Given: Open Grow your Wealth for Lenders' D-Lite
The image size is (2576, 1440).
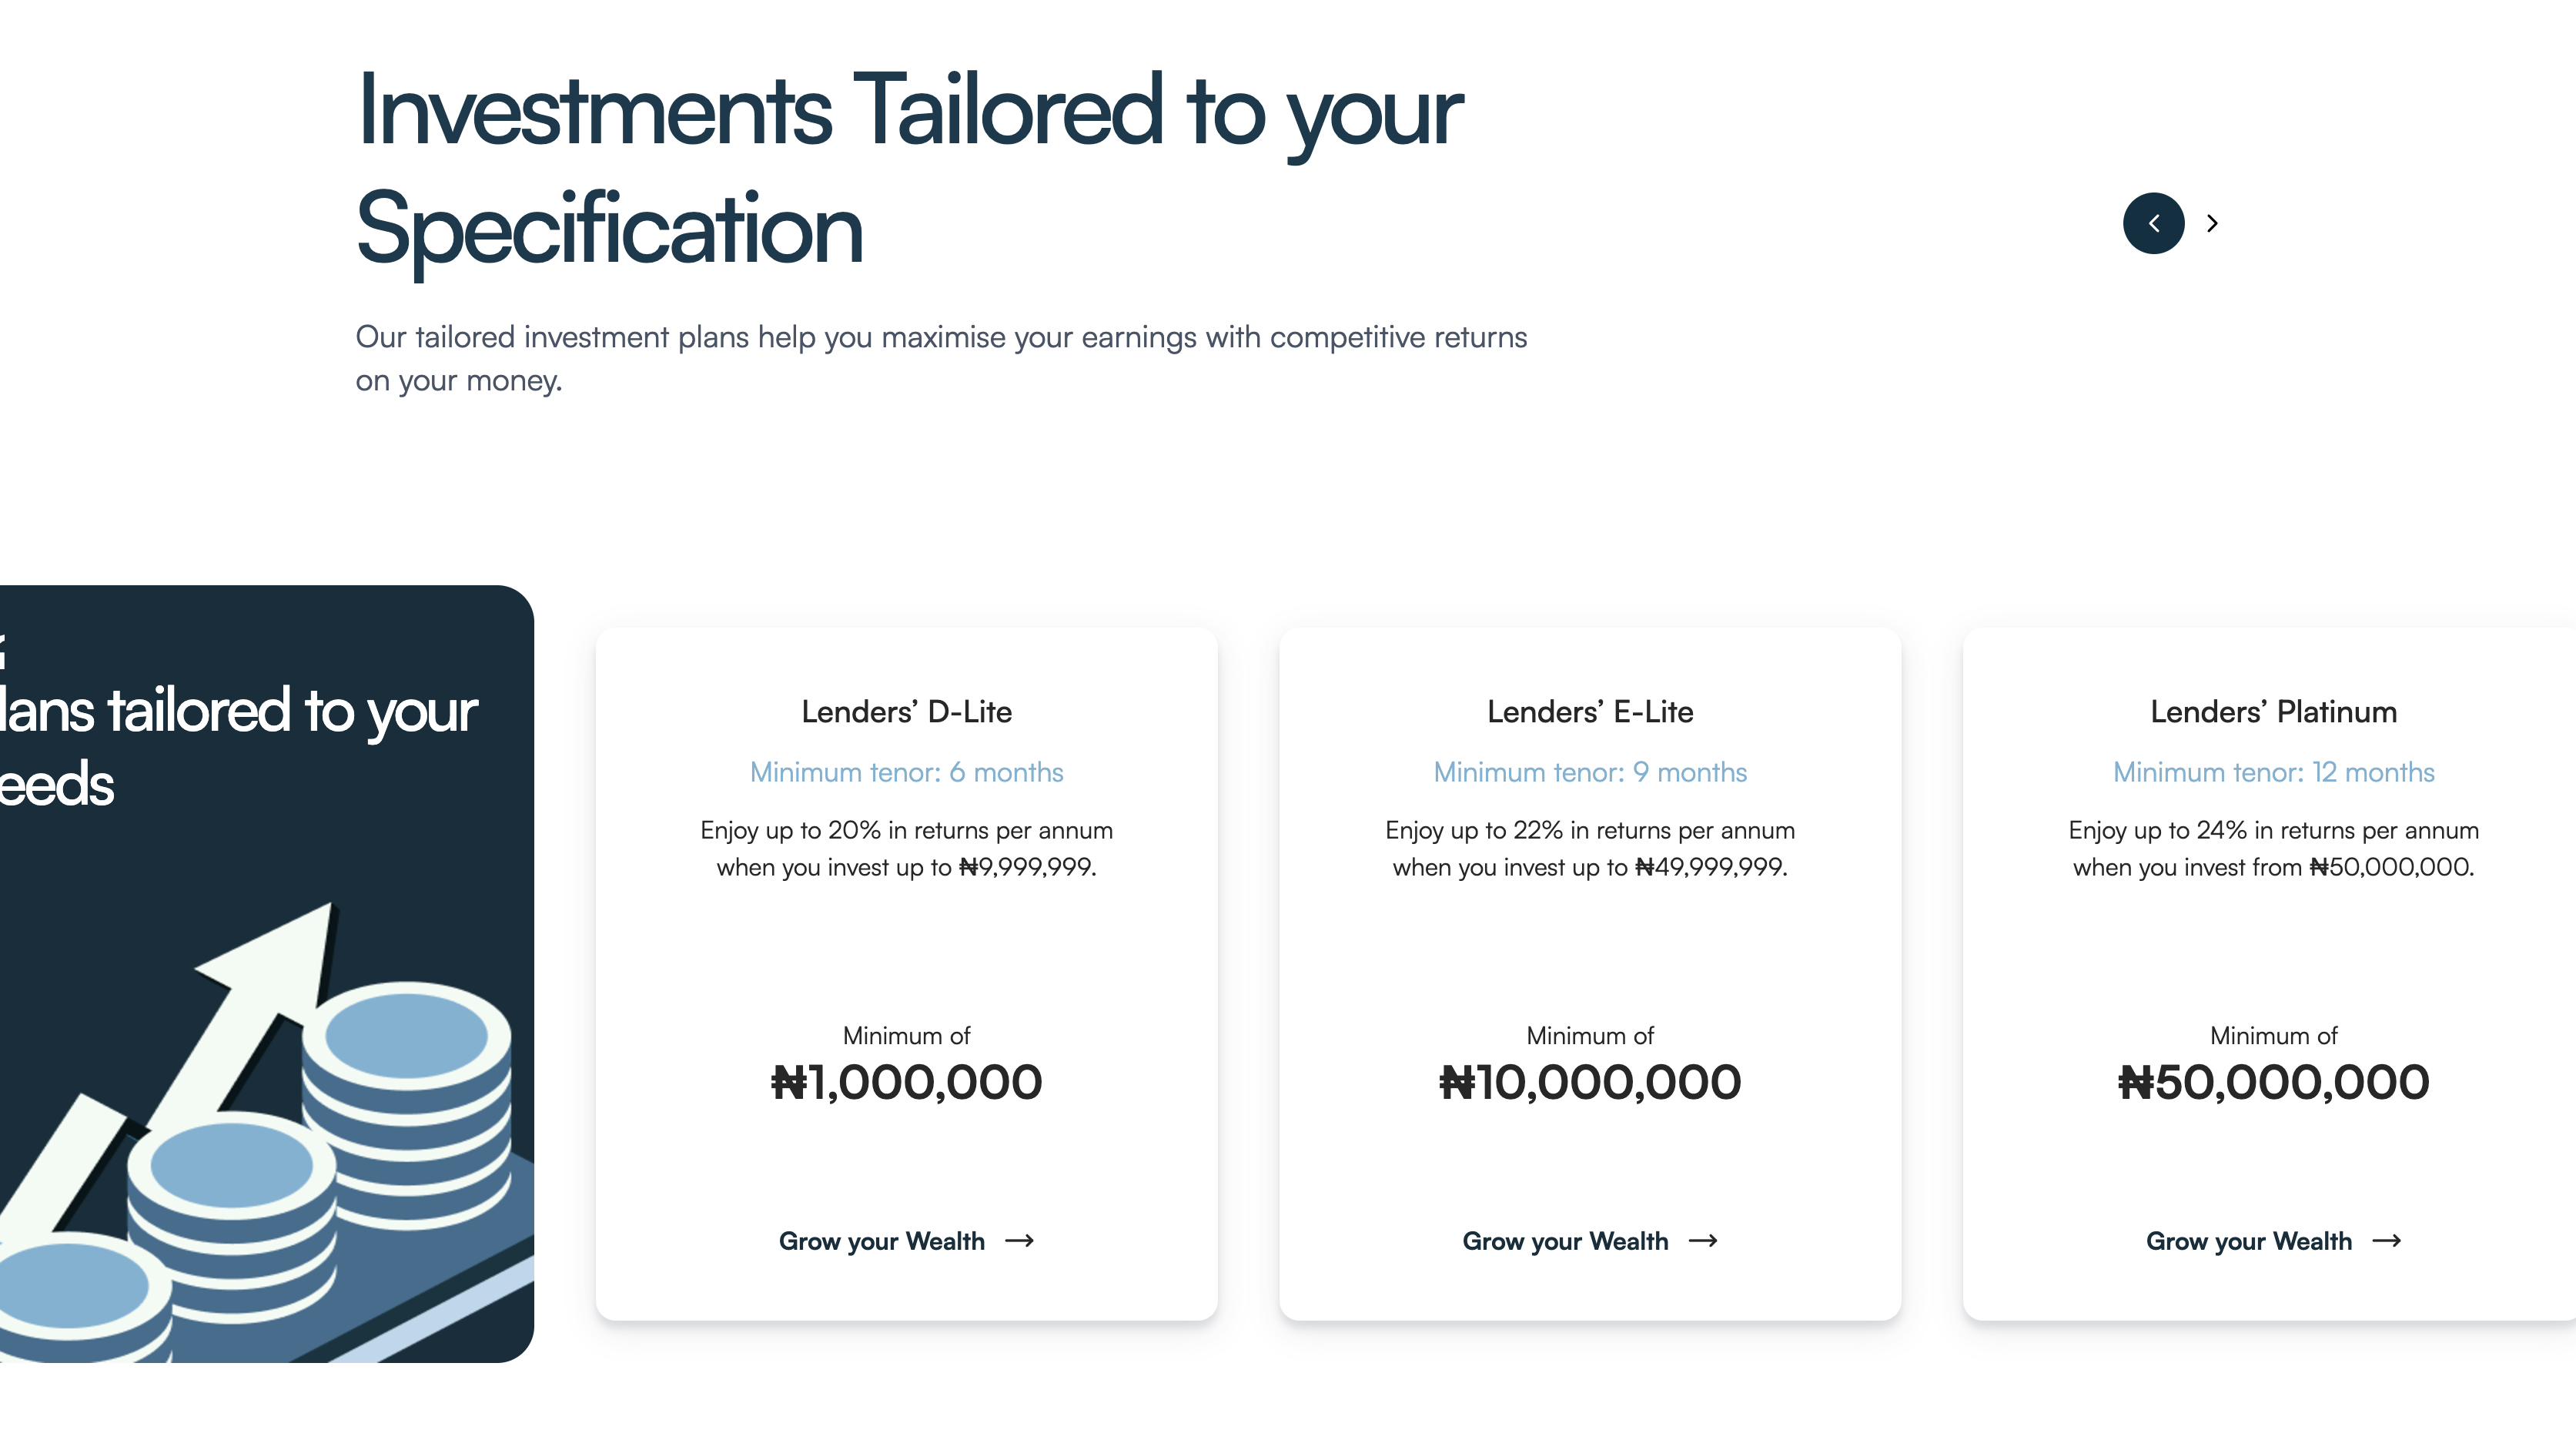Looking at the screenshot, I should pos(881,1241).
